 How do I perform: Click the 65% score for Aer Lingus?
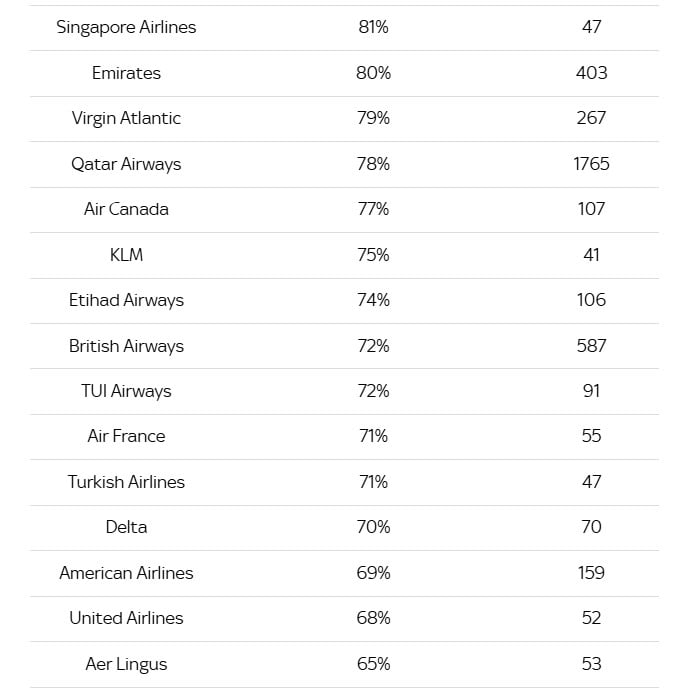373,664
